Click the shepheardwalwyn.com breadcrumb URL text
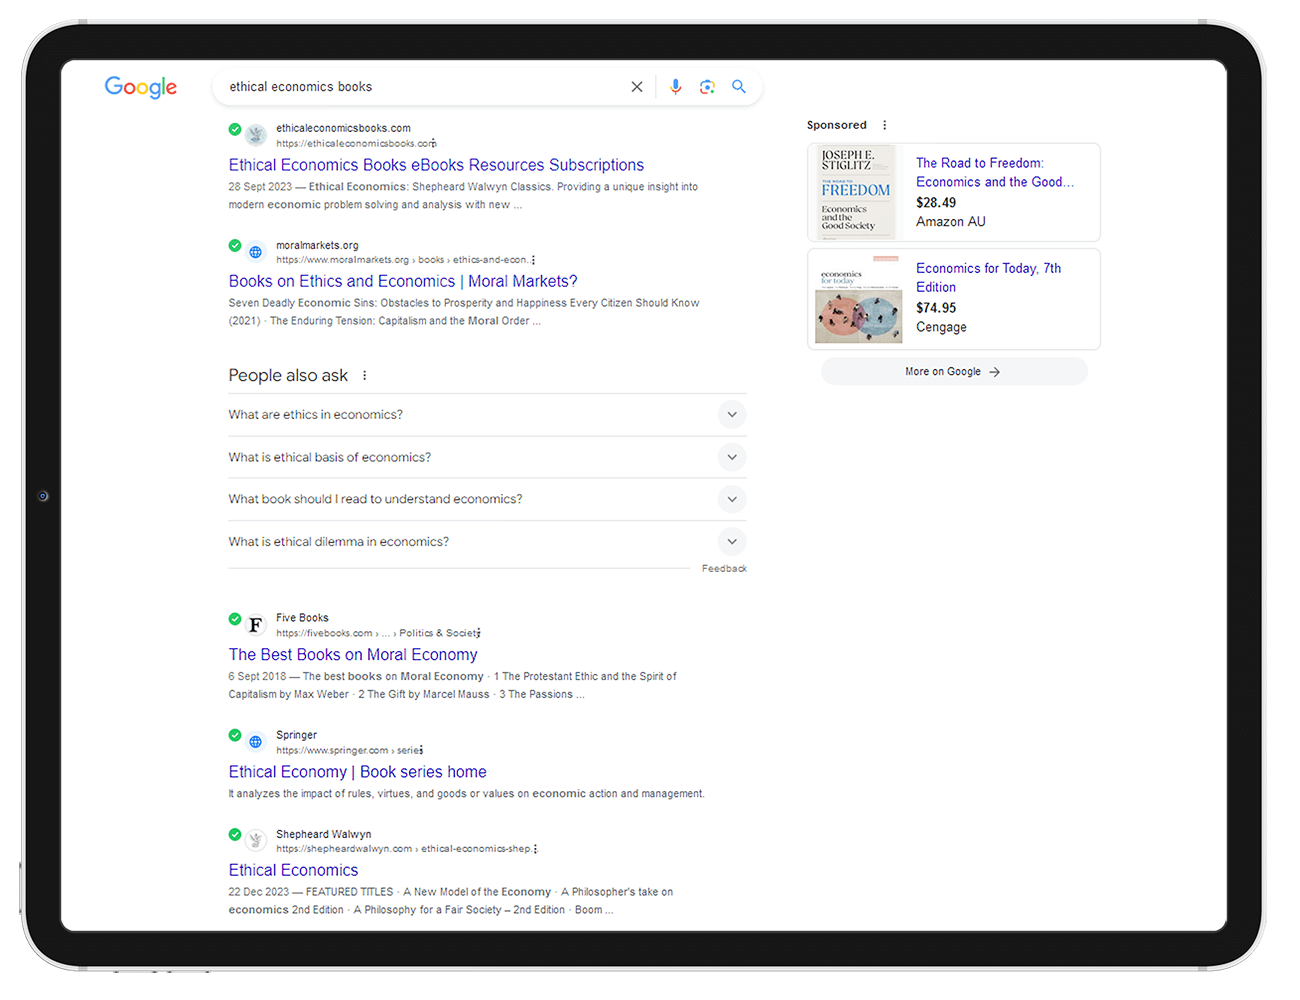 [404, 849]
